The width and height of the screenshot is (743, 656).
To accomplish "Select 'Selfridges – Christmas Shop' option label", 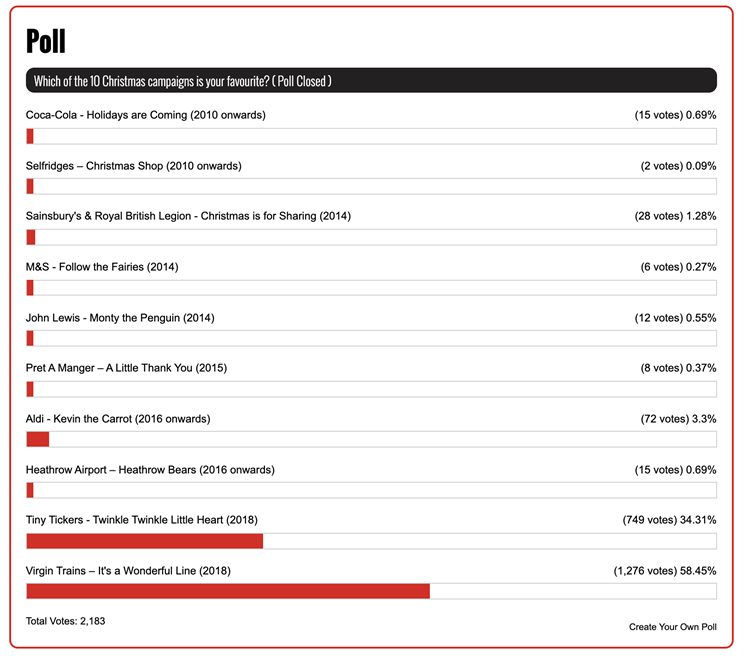I will point(134,166).
